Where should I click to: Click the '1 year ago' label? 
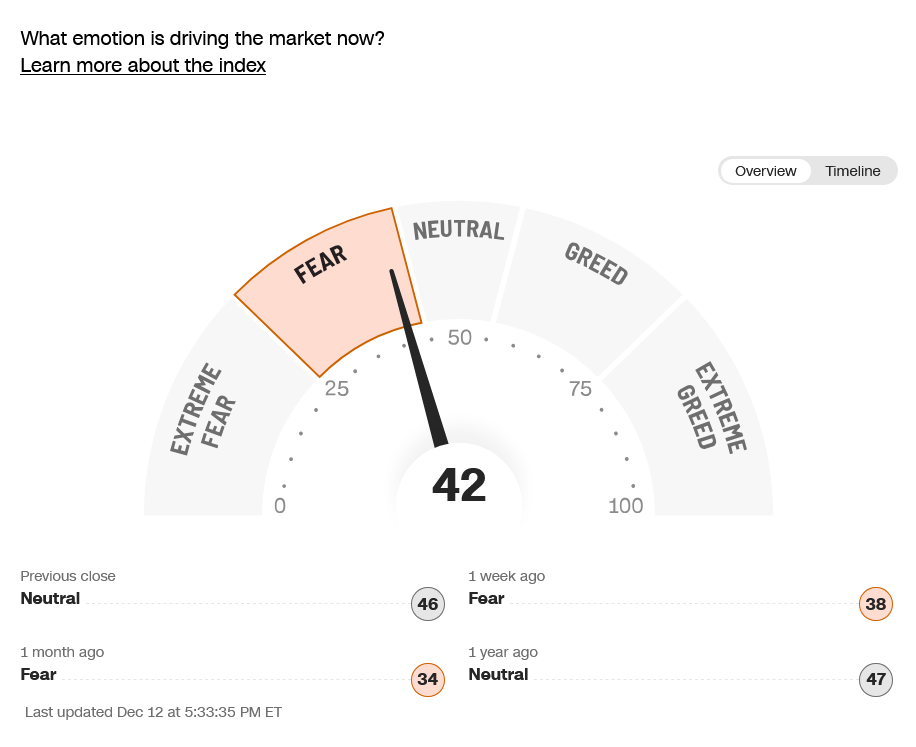pyautogui.click(x=502, y=652)
